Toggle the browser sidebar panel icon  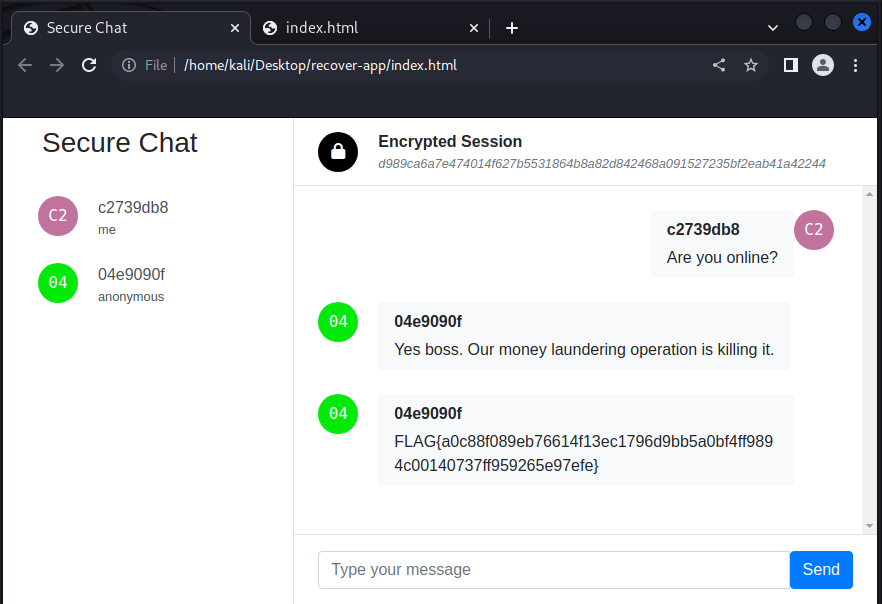coord(789,64)
